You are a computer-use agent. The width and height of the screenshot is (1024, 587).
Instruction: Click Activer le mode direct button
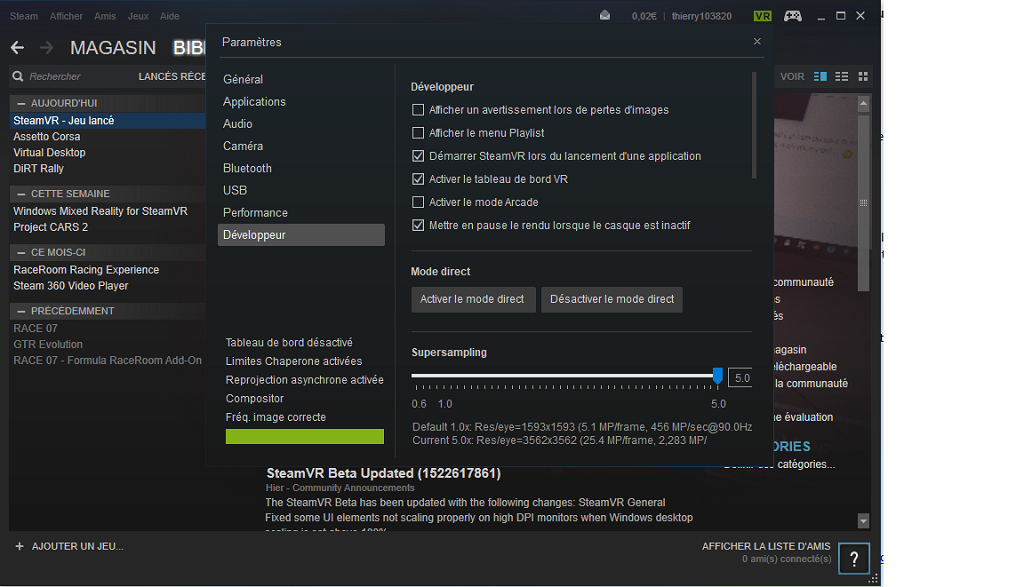pos(473,299)
